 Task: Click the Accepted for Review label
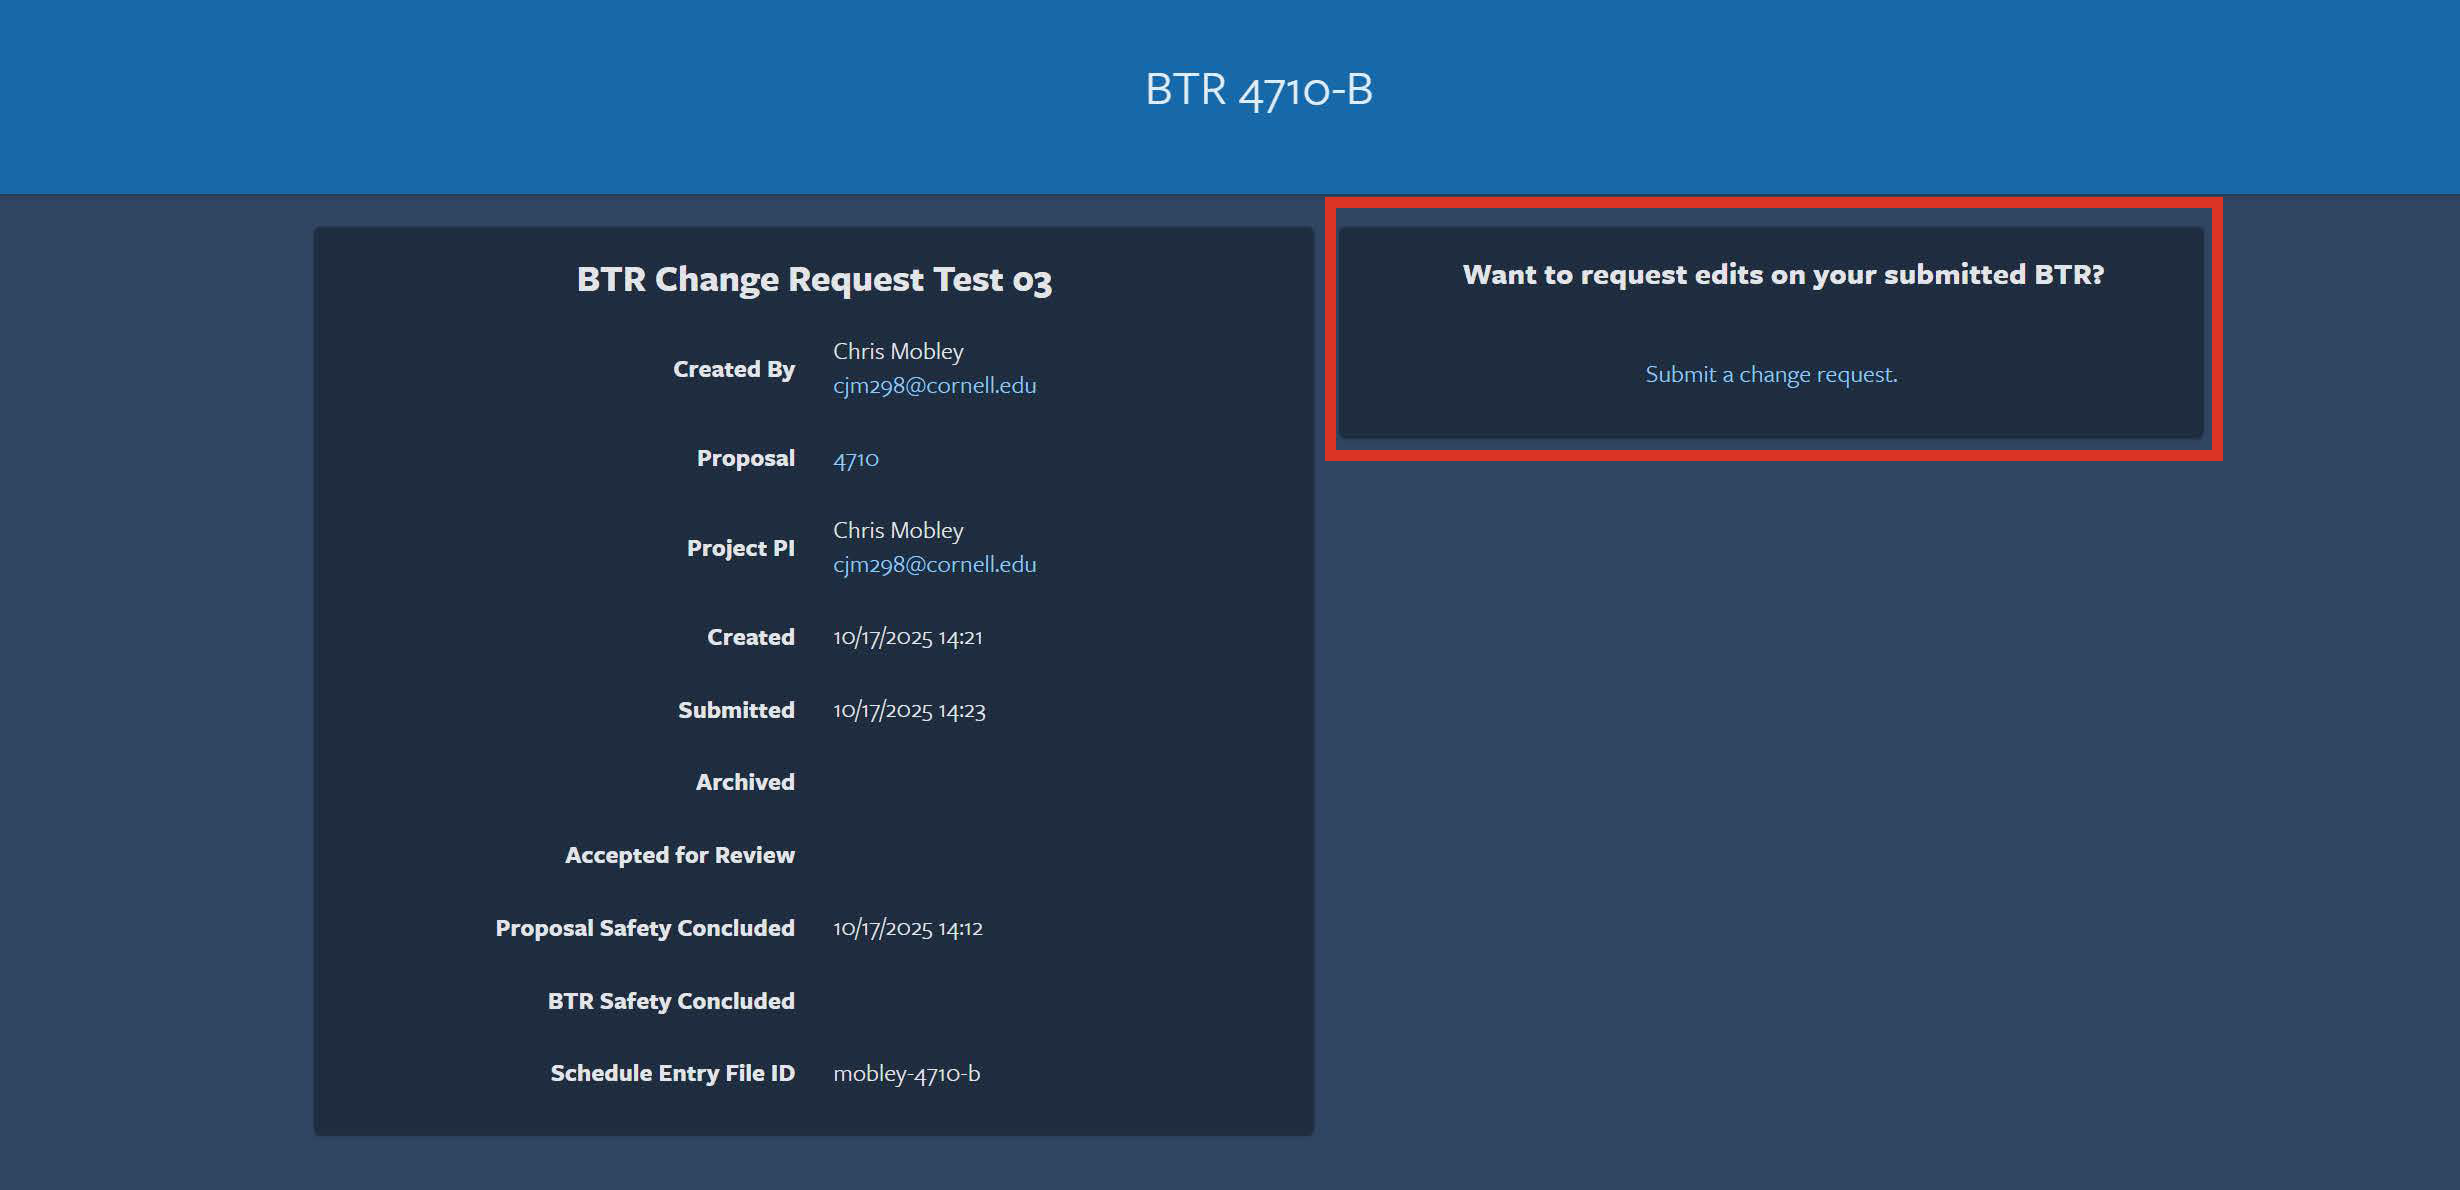tap(680, 855)
